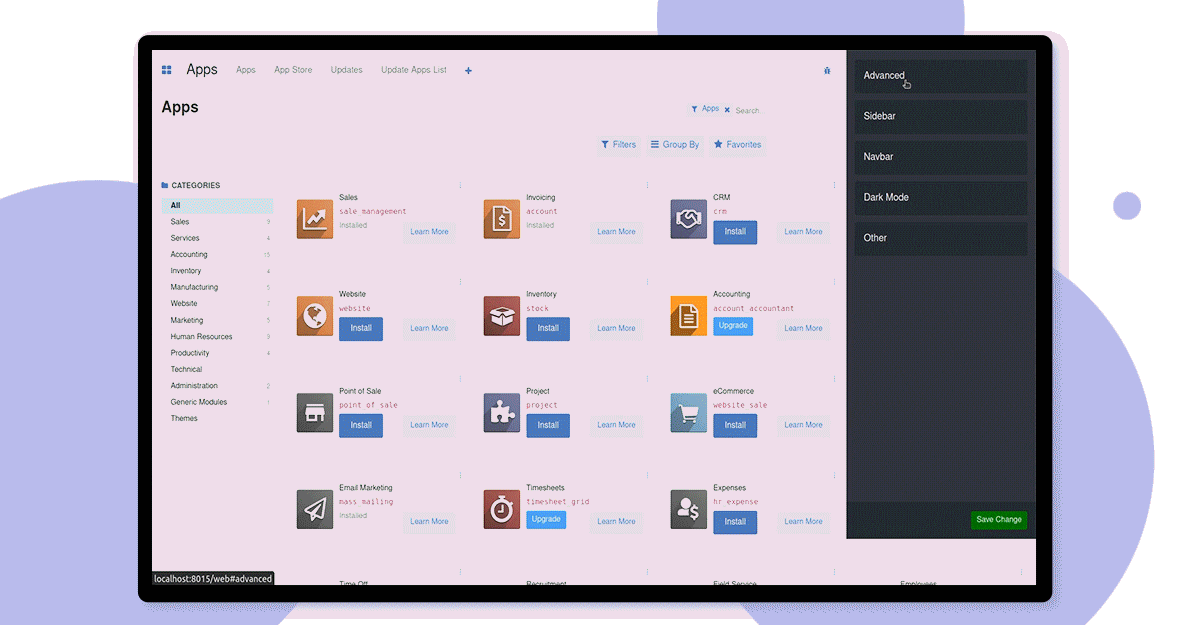Viewport: 1200px width, 625px height.
Task: Install the Website app
Action: click(361, 328)
